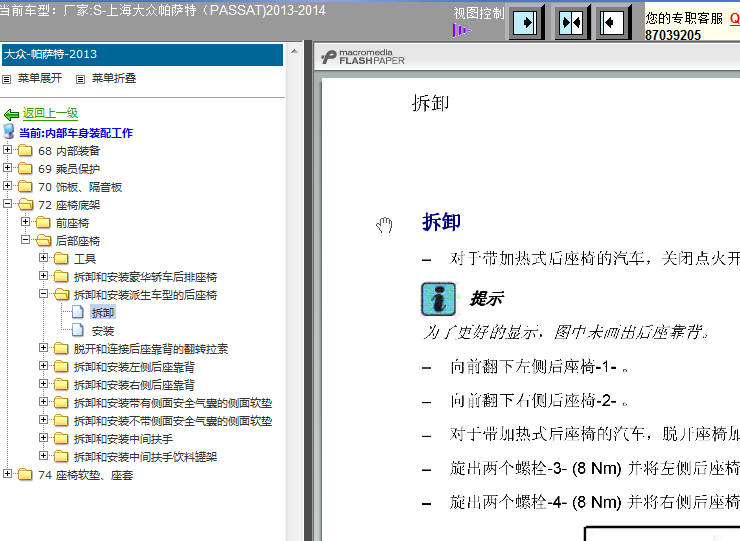This screenshot has height=541, width=740.
Task: Open the 拆卸 tree document
Action: coord(103,313)
